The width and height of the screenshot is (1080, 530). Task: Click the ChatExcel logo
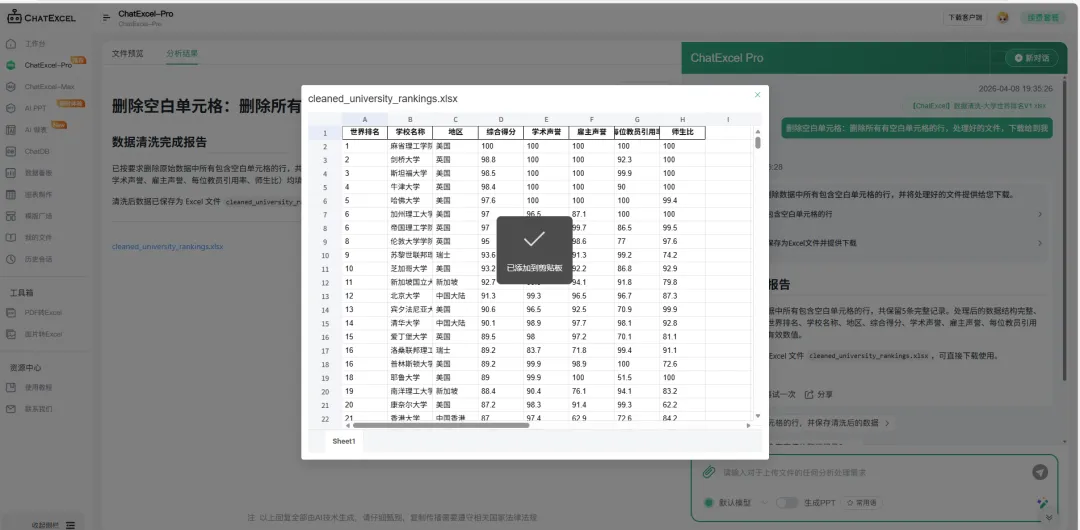[42, 17]
